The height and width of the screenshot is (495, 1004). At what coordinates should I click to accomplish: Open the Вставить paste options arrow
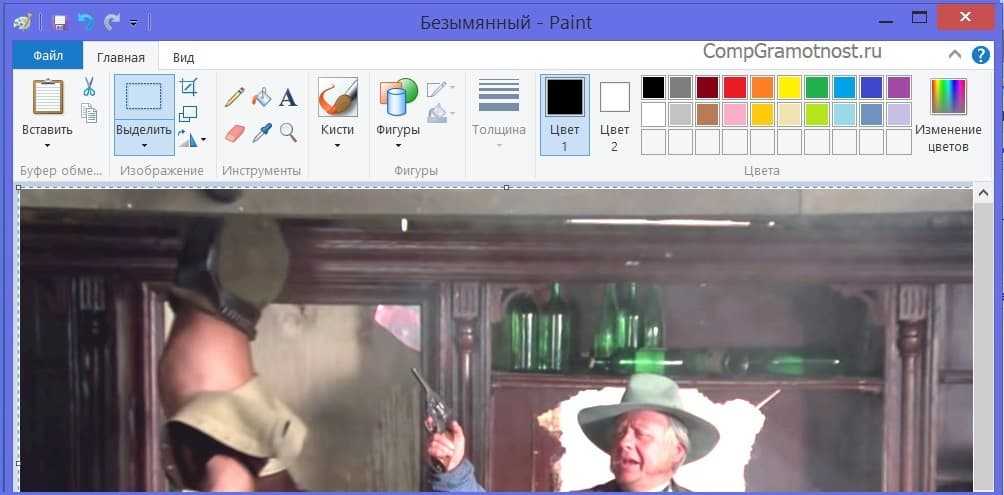(47, 146)
